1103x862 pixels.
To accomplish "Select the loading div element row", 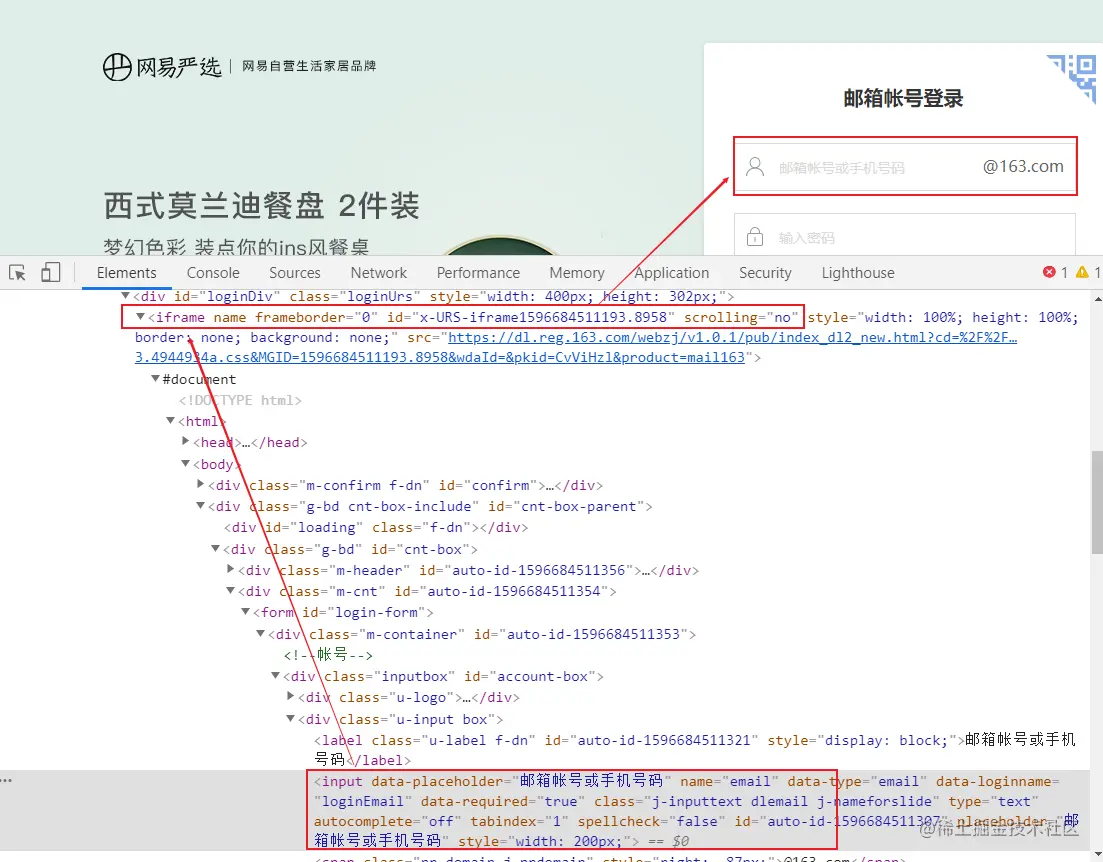I will pos(376,528).
